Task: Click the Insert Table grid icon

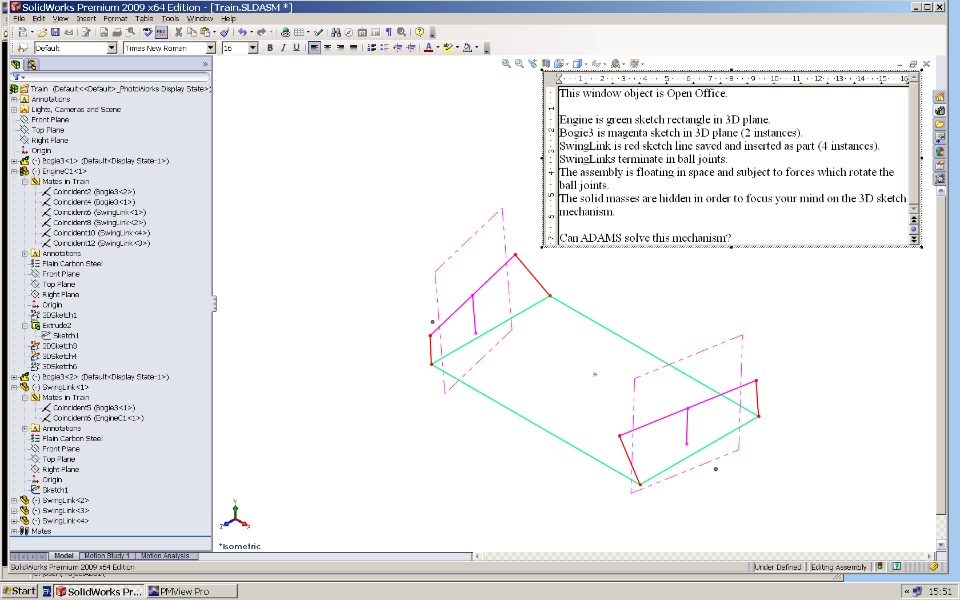Action: [x=299, y=32]
